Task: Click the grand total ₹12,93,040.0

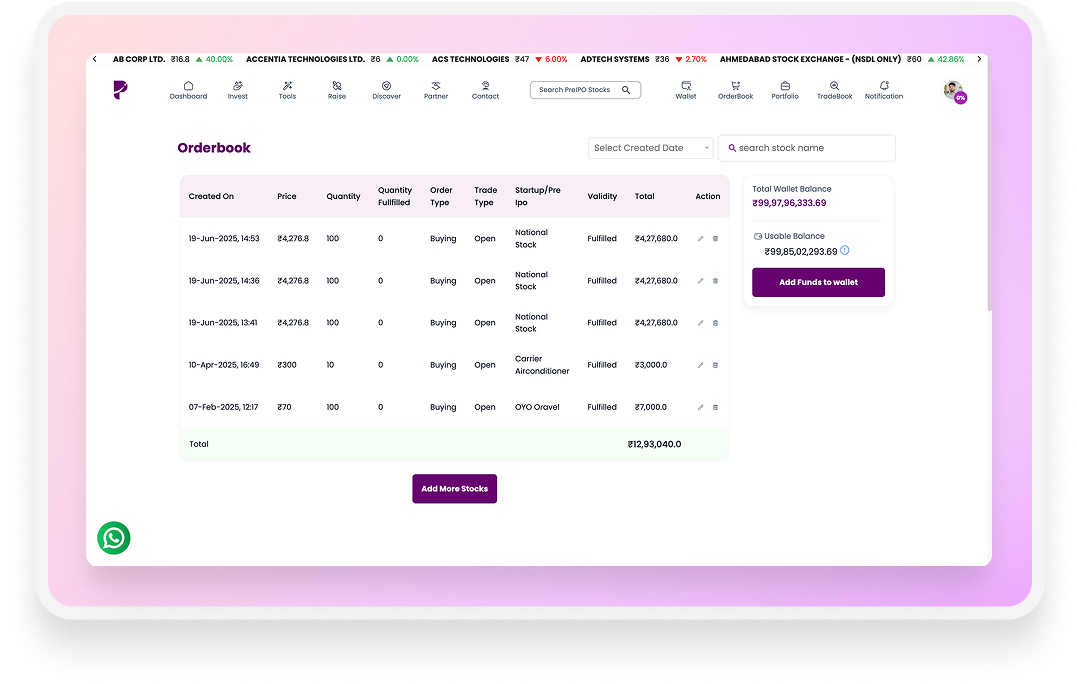Action: [x=655, y=444]
